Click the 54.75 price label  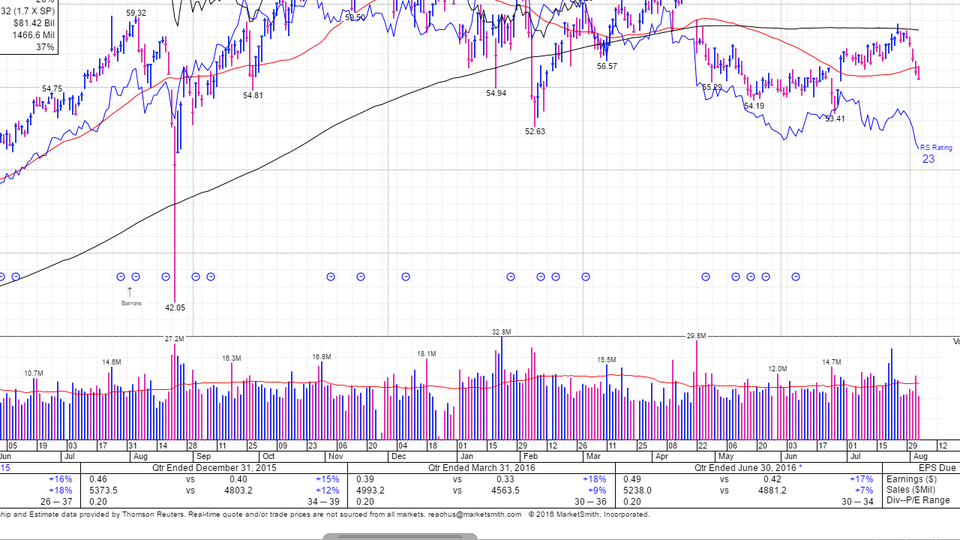(52, 89)
